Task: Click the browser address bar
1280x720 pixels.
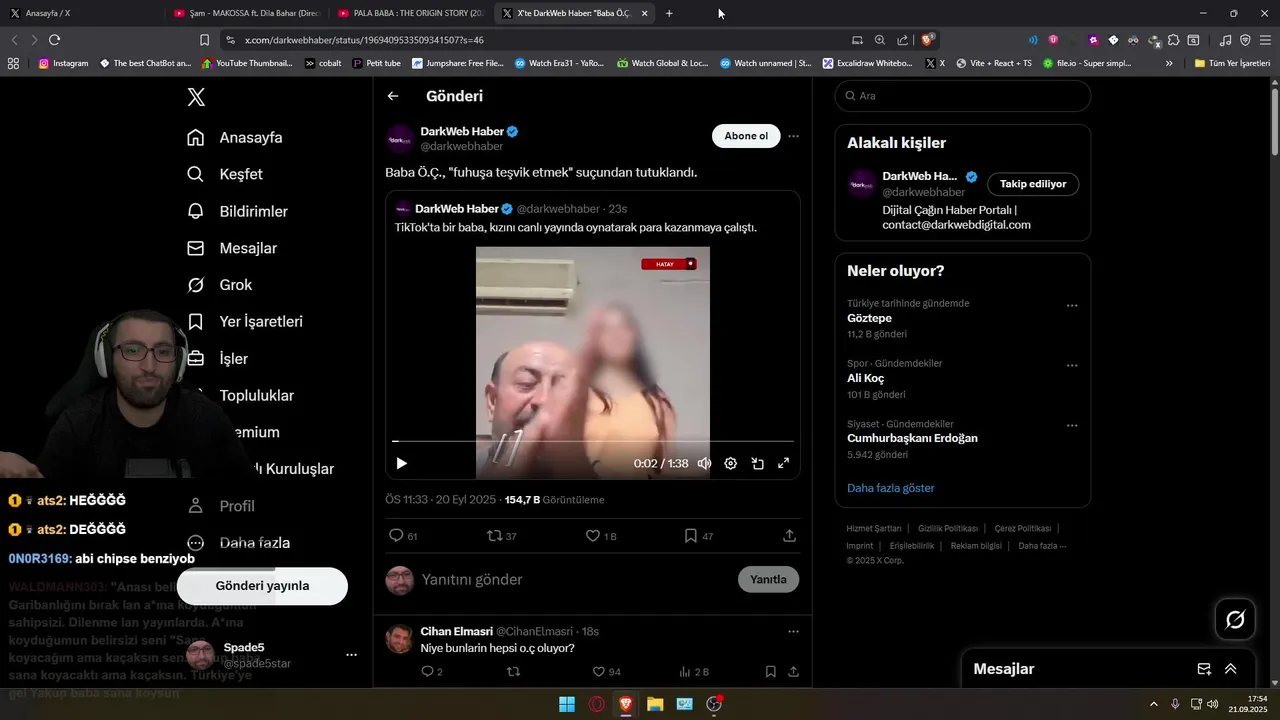Action: click(x=540, y=40)
